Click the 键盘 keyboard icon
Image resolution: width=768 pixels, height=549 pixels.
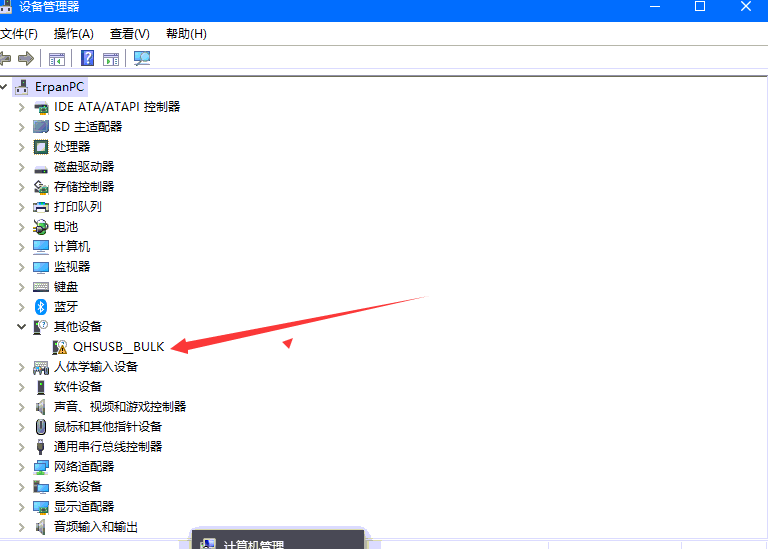click(x=41, y=287)
